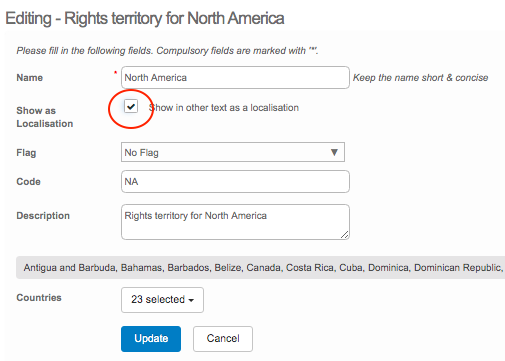Click the Description box resize handle
Screen dimensions: 505x361
(345, 235)
